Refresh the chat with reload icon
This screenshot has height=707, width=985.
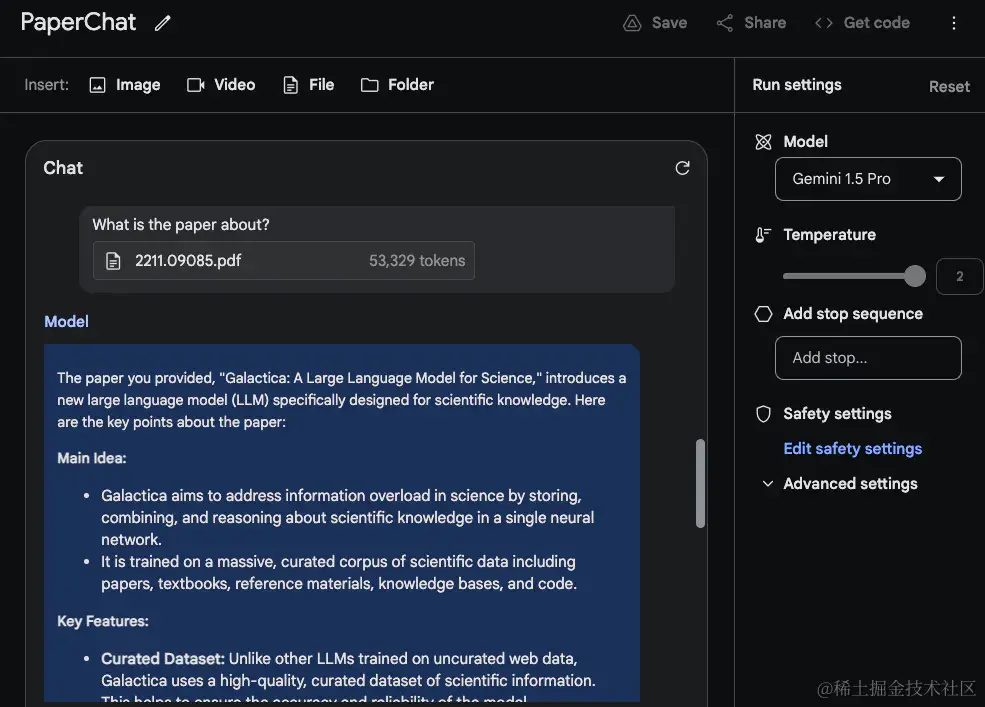point(682,168)
